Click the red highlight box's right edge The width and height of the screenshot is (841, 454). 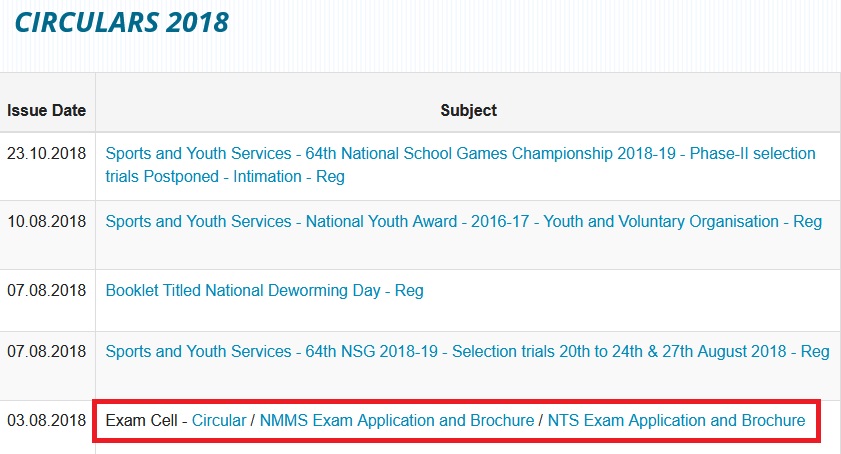pyautogui.click(x=819, y=420)
